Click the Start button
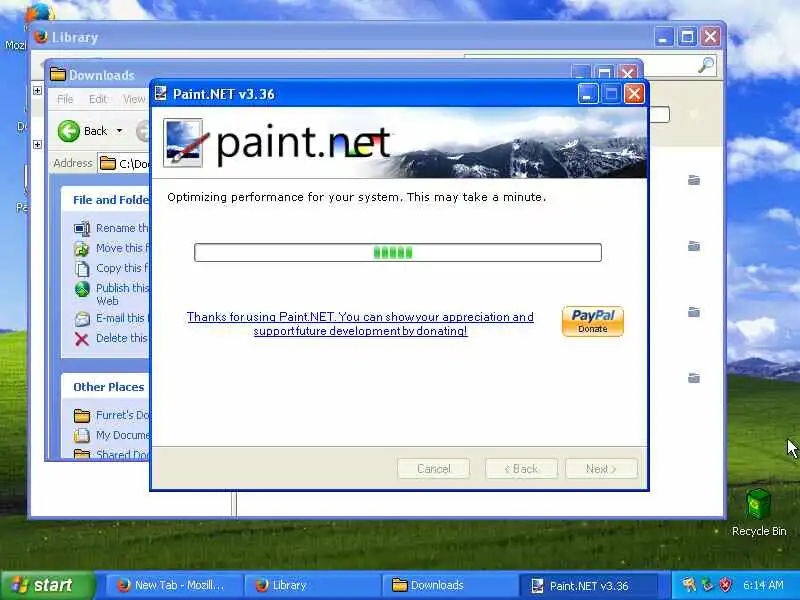 point(47,585)
